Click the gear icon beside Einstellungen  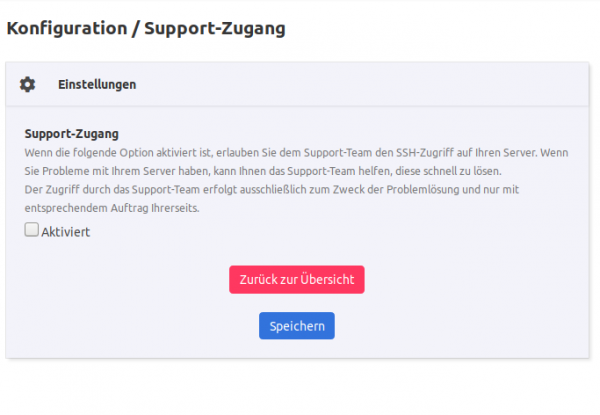point(28,85)
